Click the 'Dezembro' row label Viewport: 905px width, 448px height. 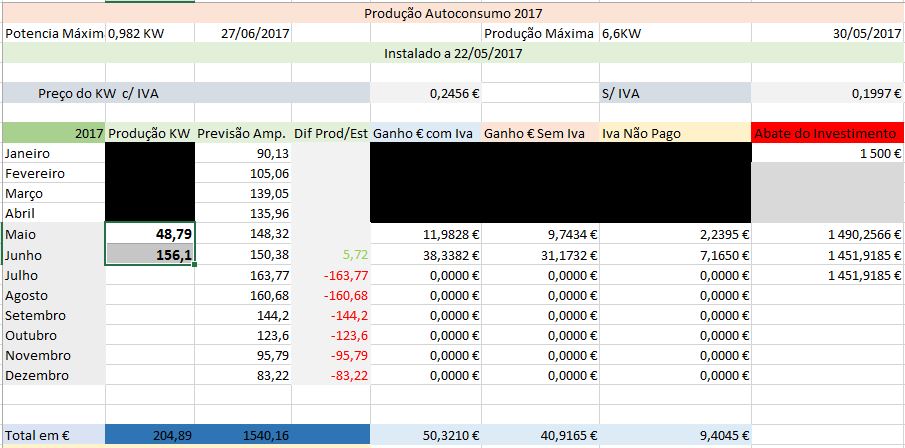click(54, 375)
